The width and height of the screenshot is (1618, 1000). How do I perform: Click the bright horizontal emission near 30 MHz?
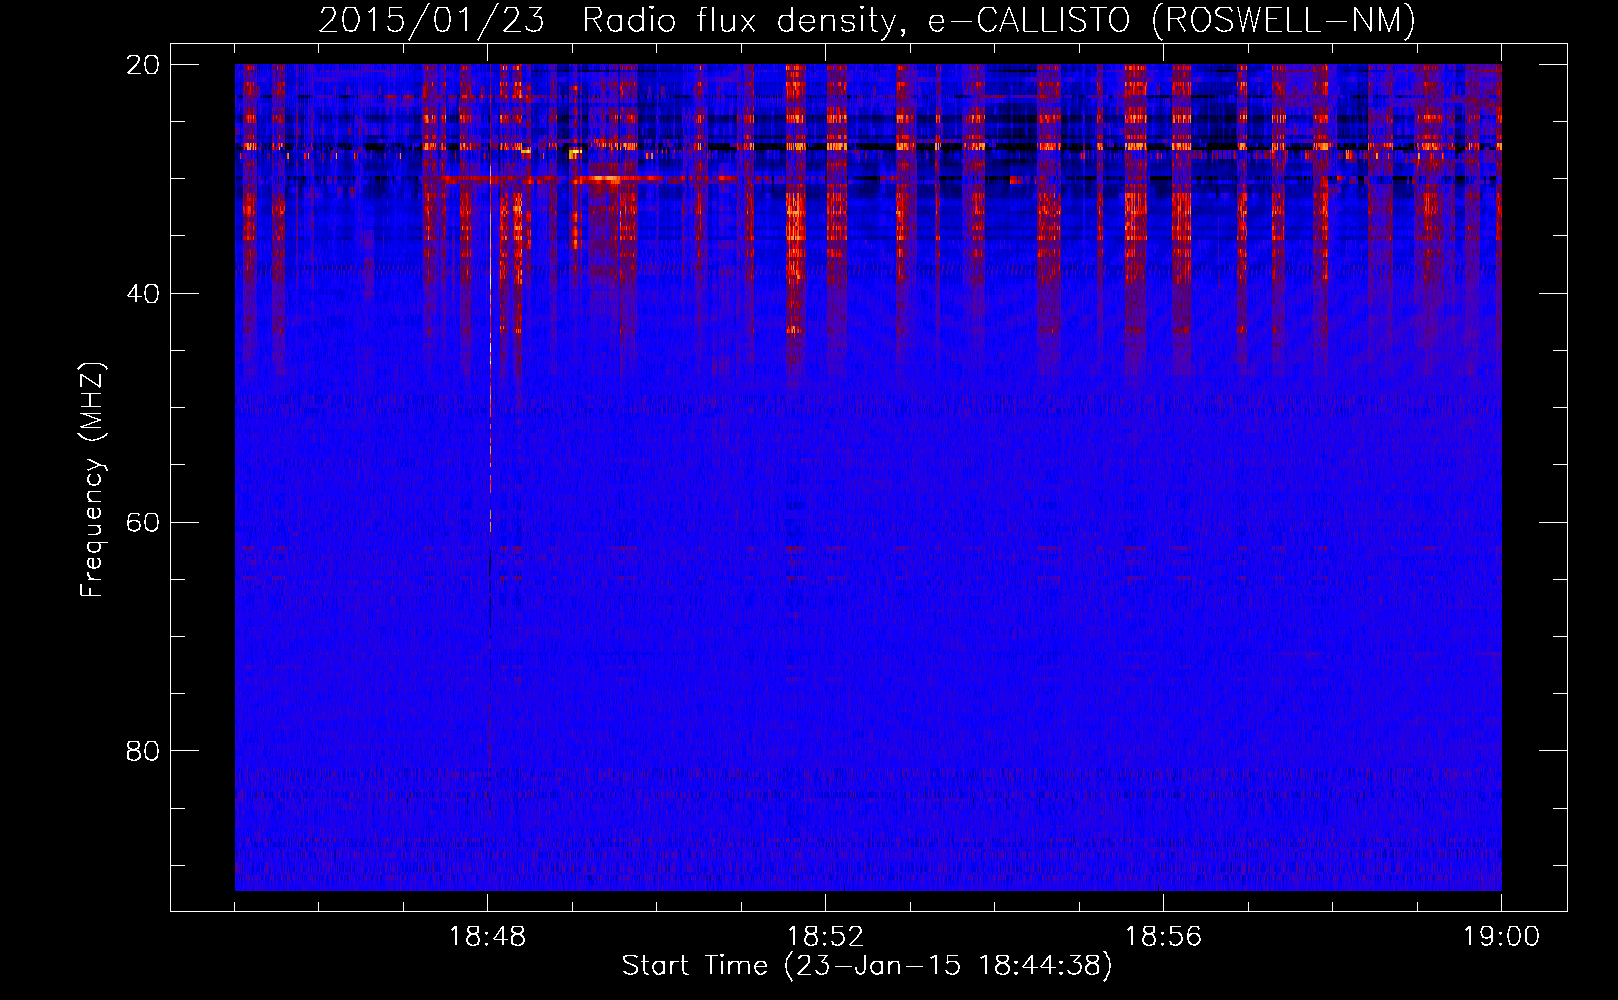590,179
